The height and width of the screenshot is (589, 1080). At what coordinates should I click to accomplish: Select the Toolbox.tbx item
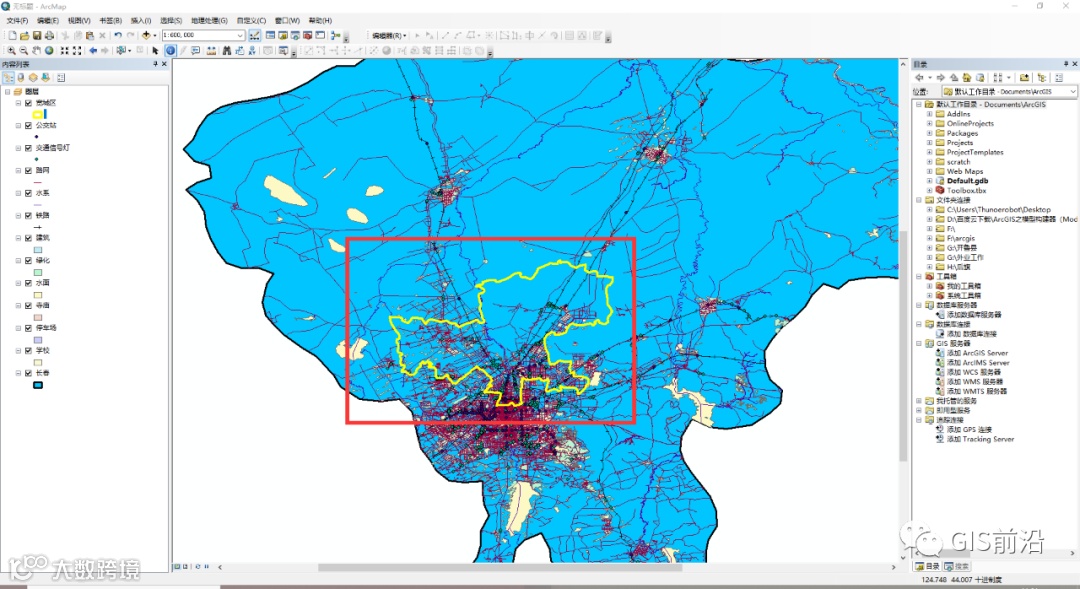pyautogui.click(x=966, y=190)
